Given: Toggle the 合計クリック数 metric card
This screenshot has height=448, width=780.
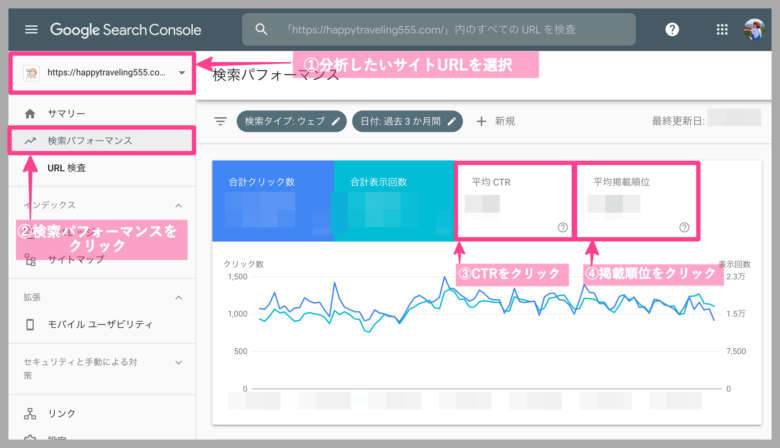Looking at the screenshot, I should [x=273, y=201].
